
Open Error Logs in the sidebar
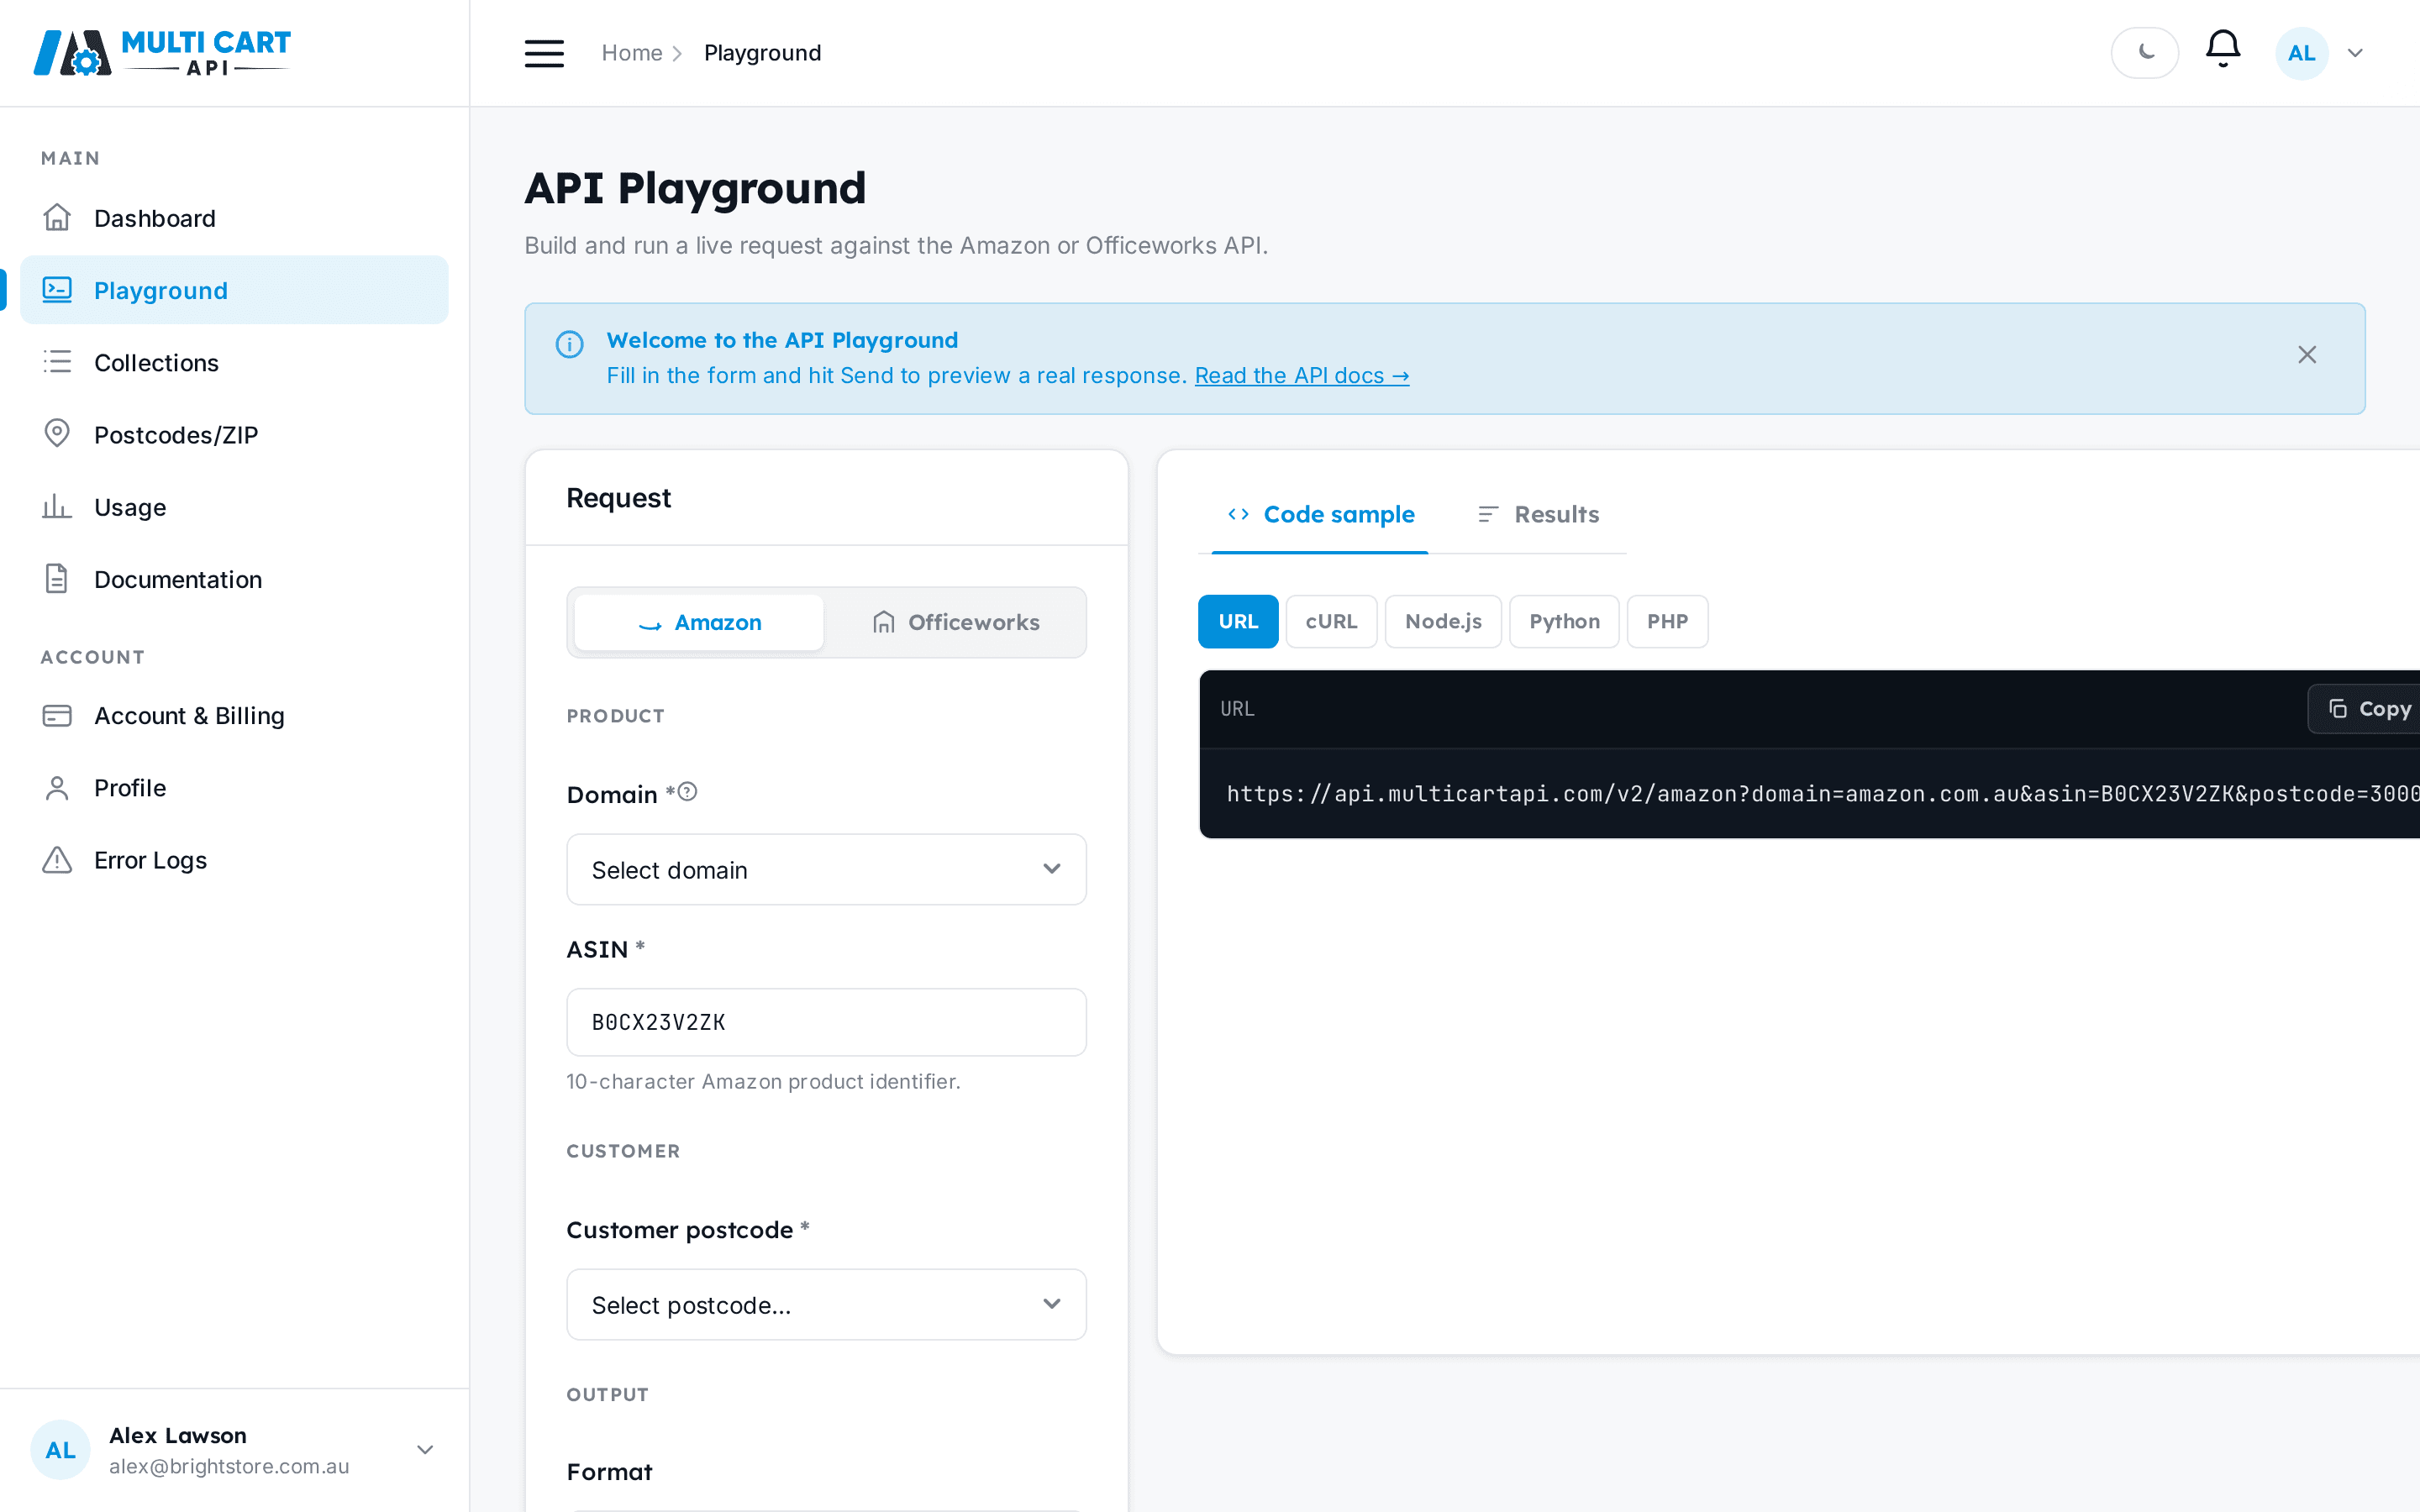tap(234, 860)
